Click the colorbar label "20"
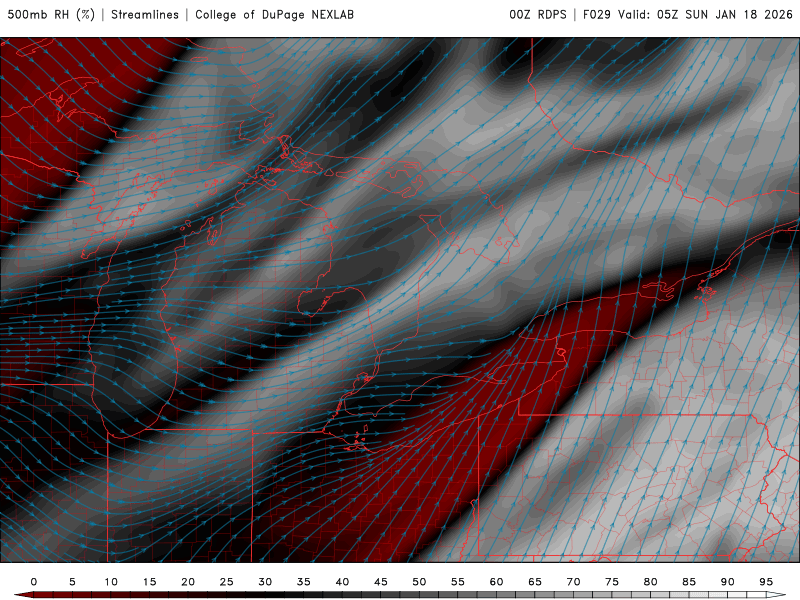Viewport: 800px width, 600px height. click(188, 582)
